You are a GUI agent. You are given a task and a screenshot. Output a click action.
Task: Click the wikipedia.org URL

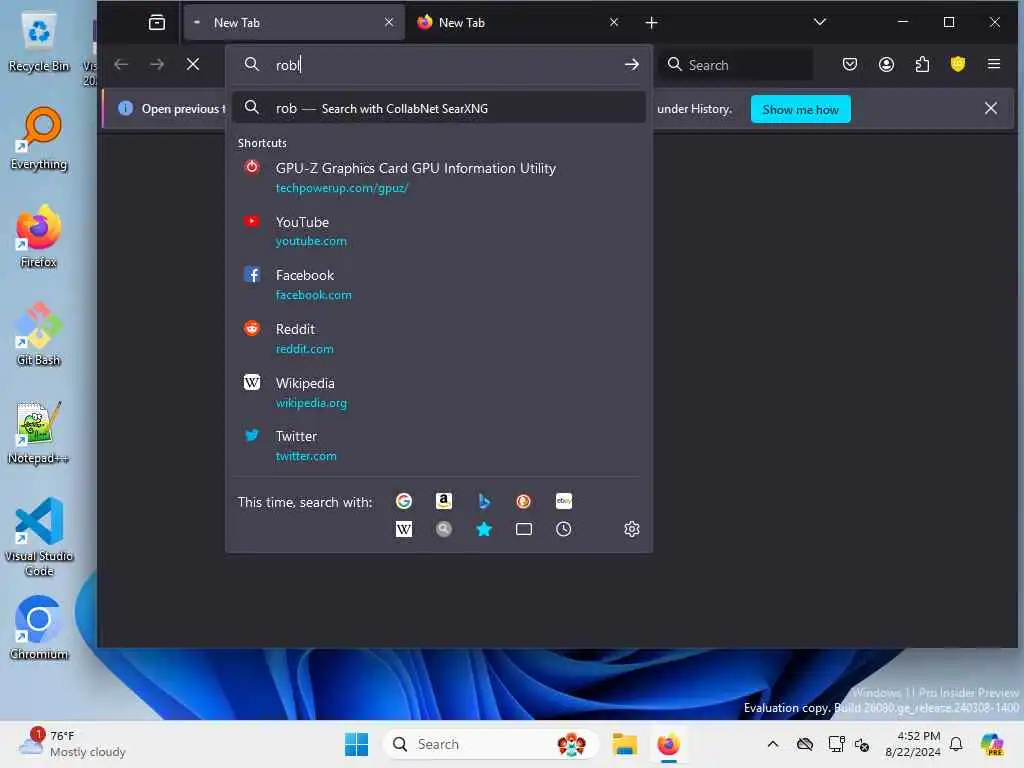(x=312, y=403)
